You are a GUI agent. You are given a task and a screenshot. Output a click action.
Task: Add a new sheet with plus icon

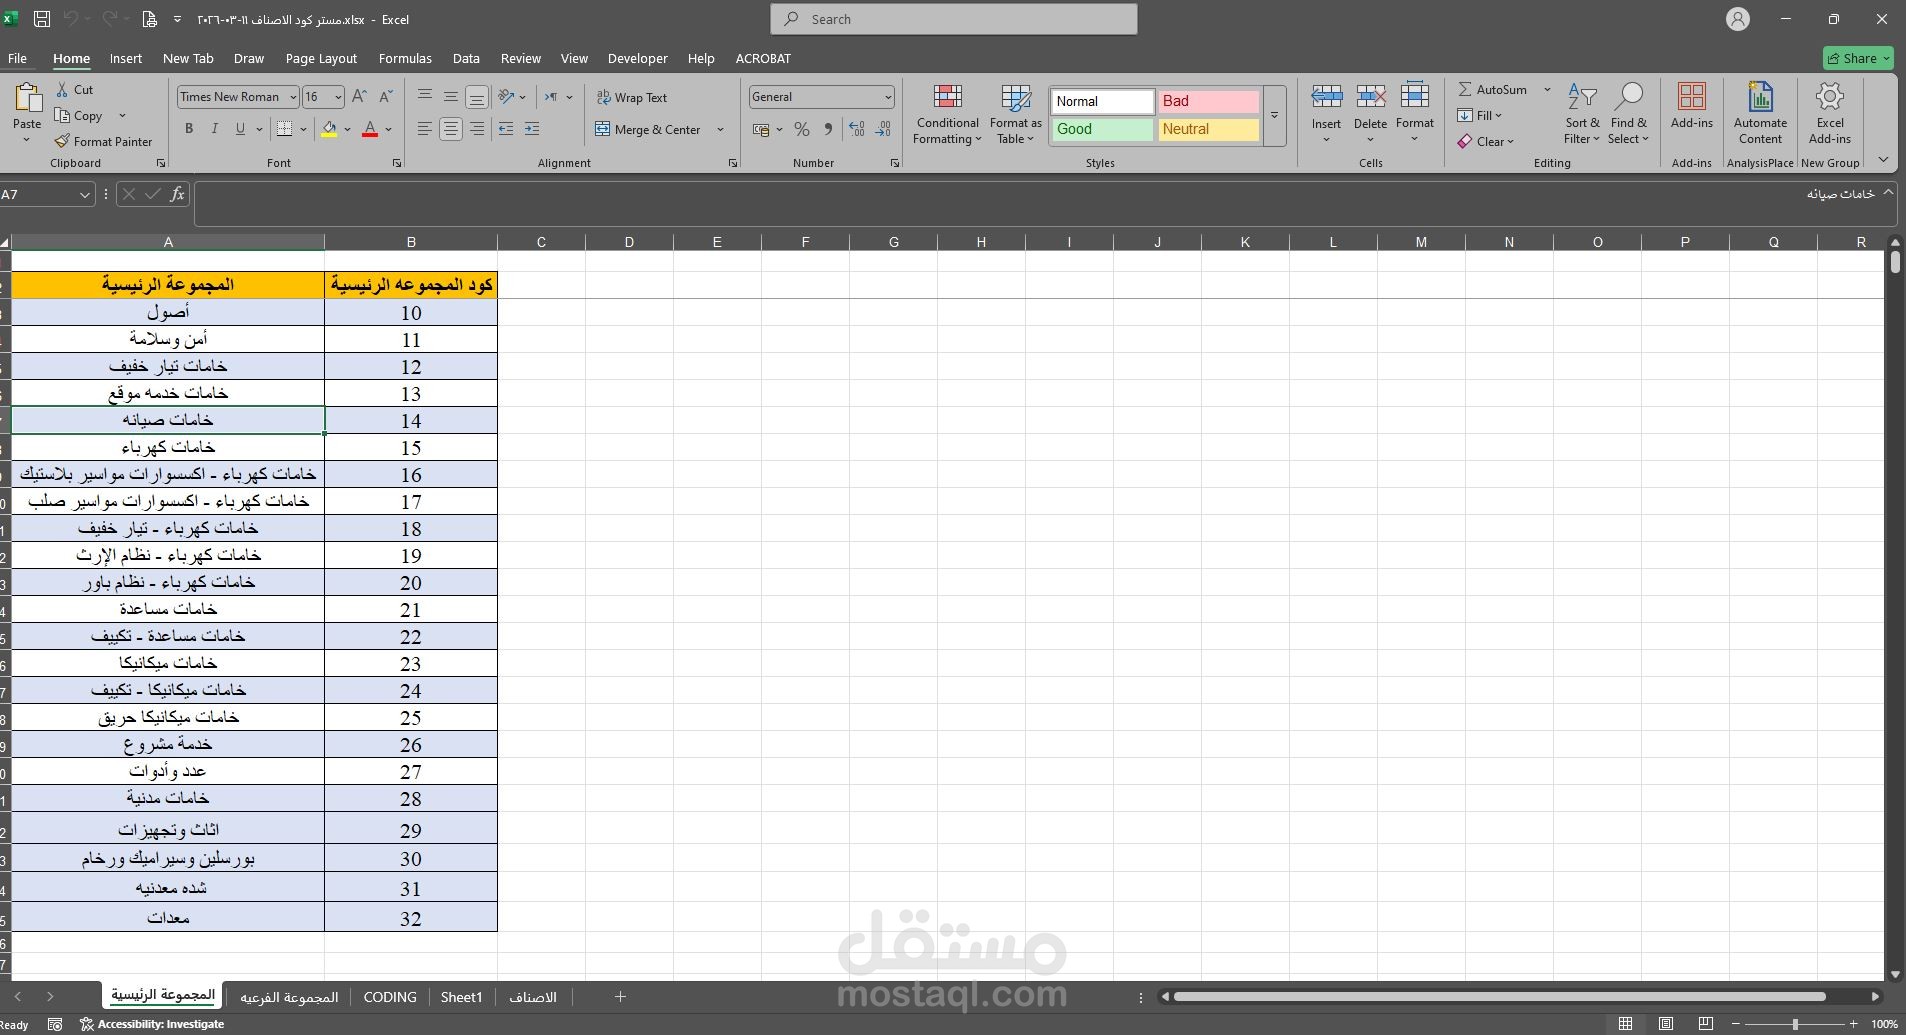point(620,996)
